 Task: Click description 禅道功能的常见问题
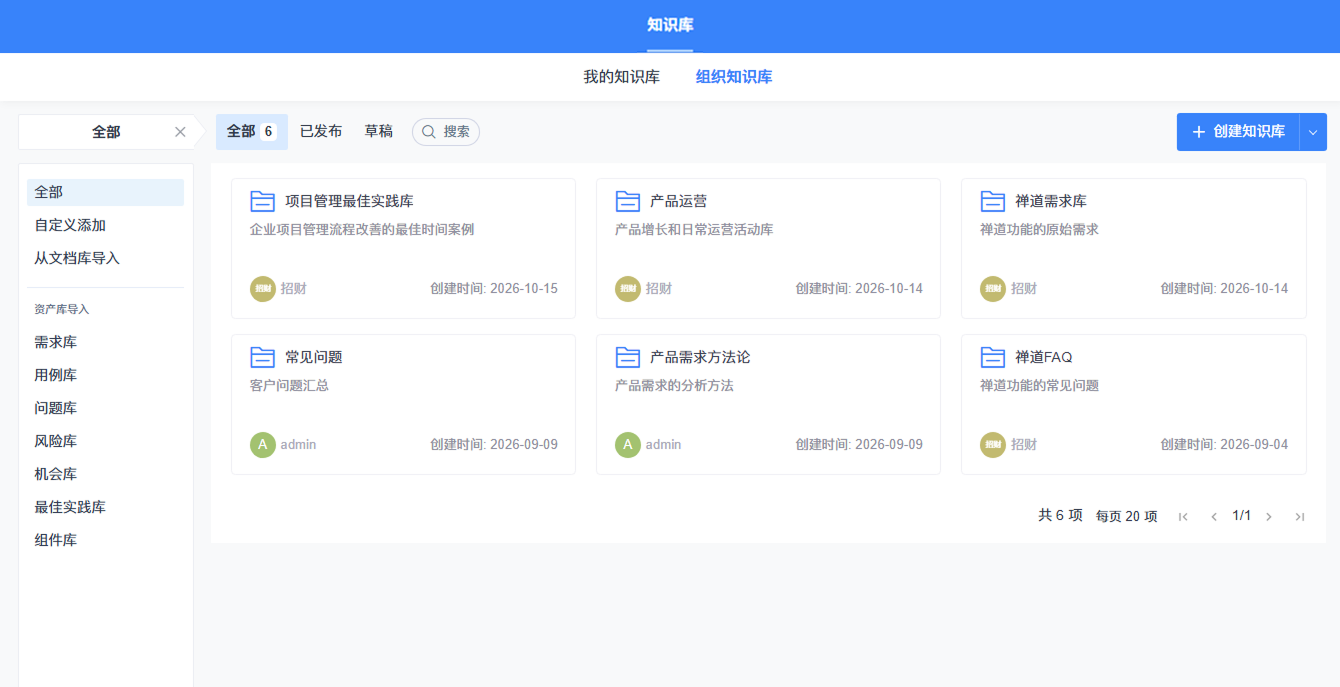tap(1039, 385)
